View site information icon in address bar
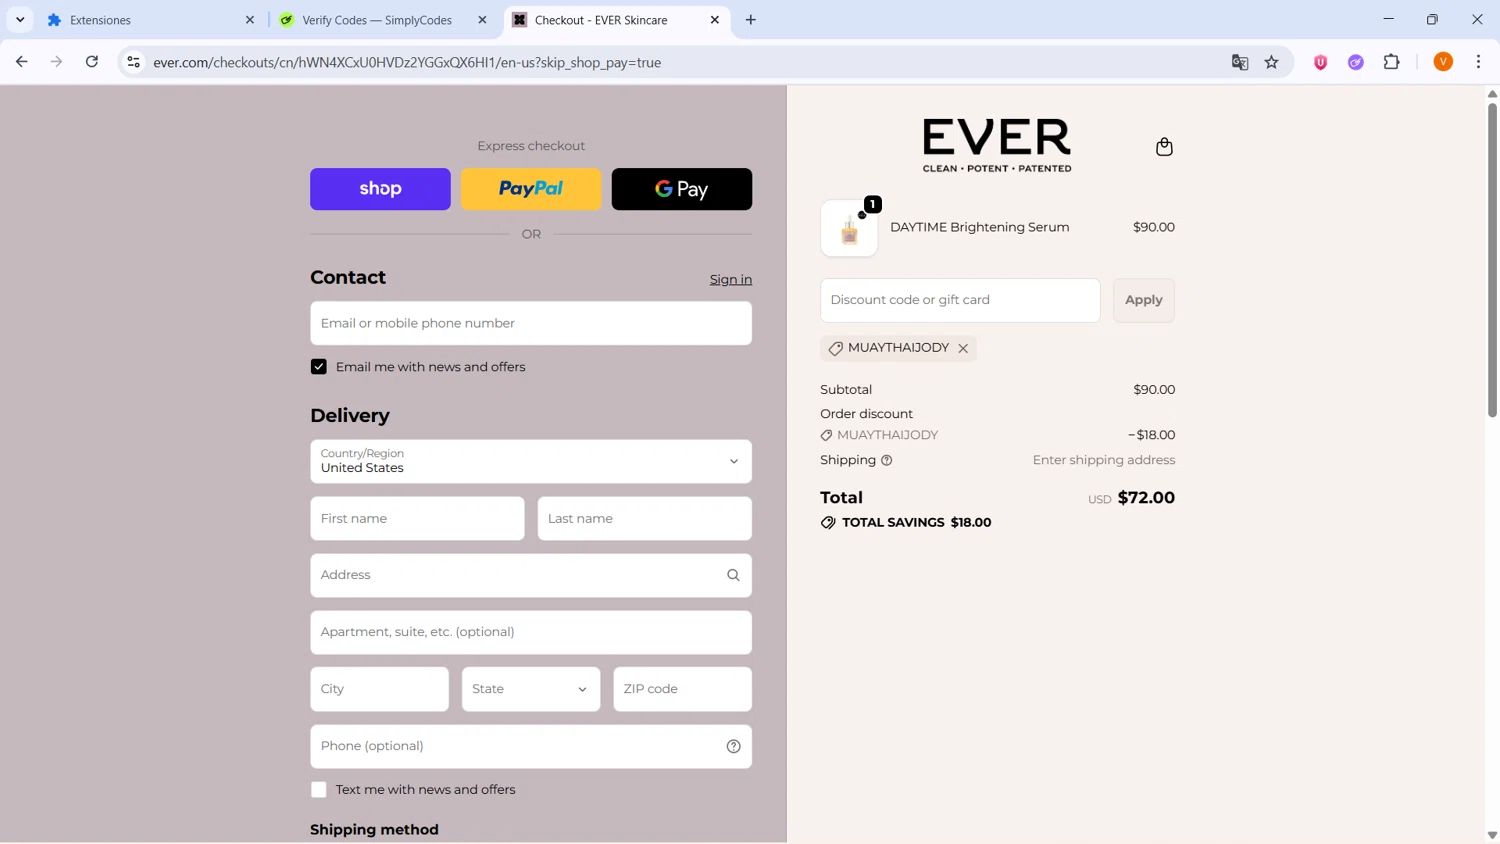 pos(133,62)
